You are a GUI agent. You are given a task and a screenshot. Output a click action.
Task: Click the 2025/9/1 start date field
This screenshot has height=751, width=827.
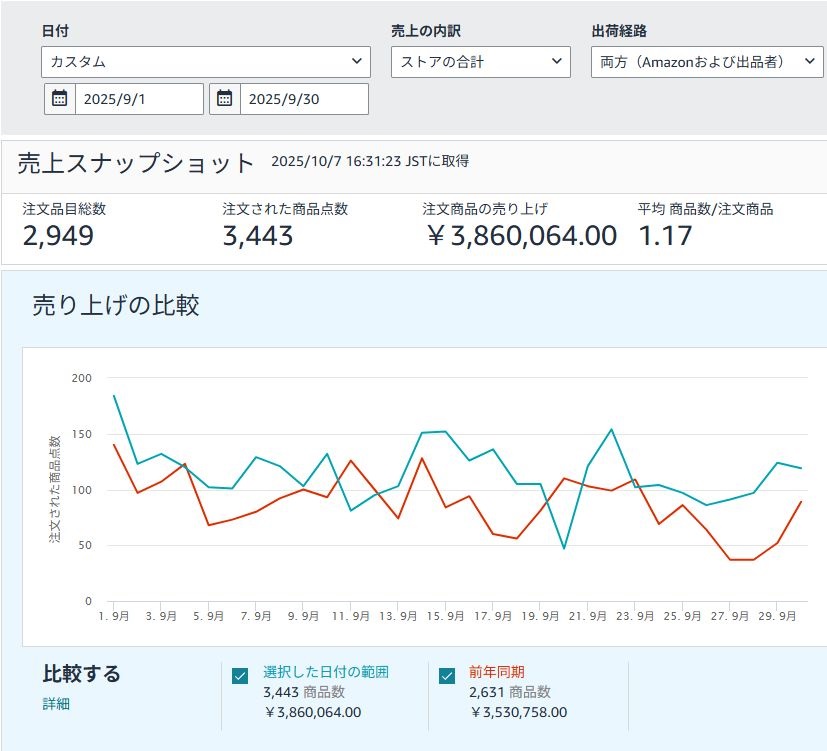coord(138,99)
